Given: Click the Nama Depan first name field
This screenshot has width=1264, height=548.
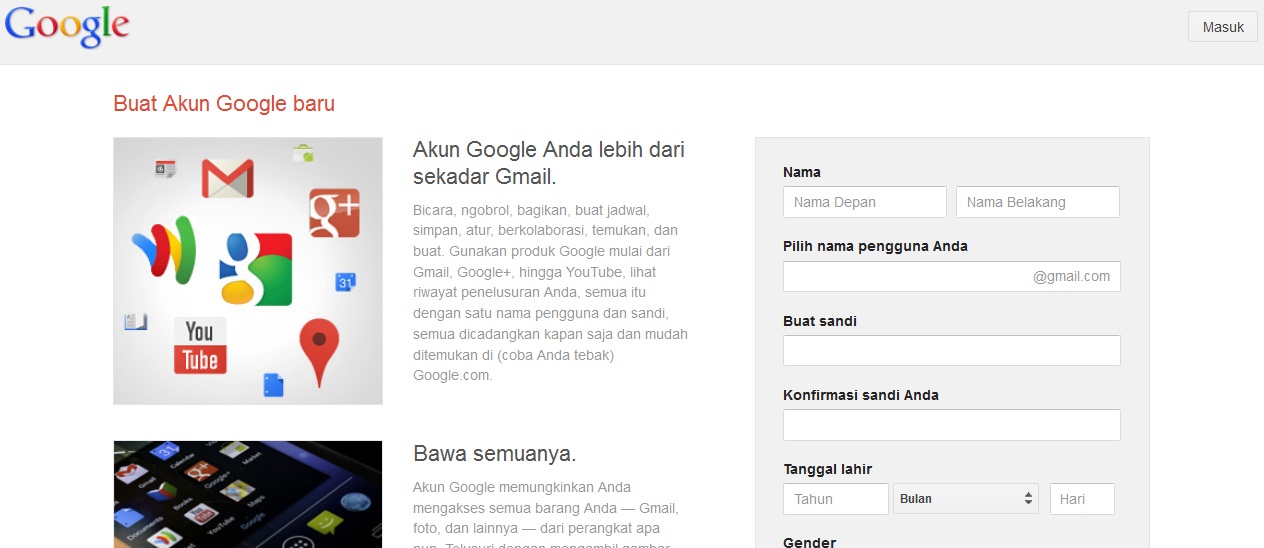Looking at the screenshot, I should point(865,202).
